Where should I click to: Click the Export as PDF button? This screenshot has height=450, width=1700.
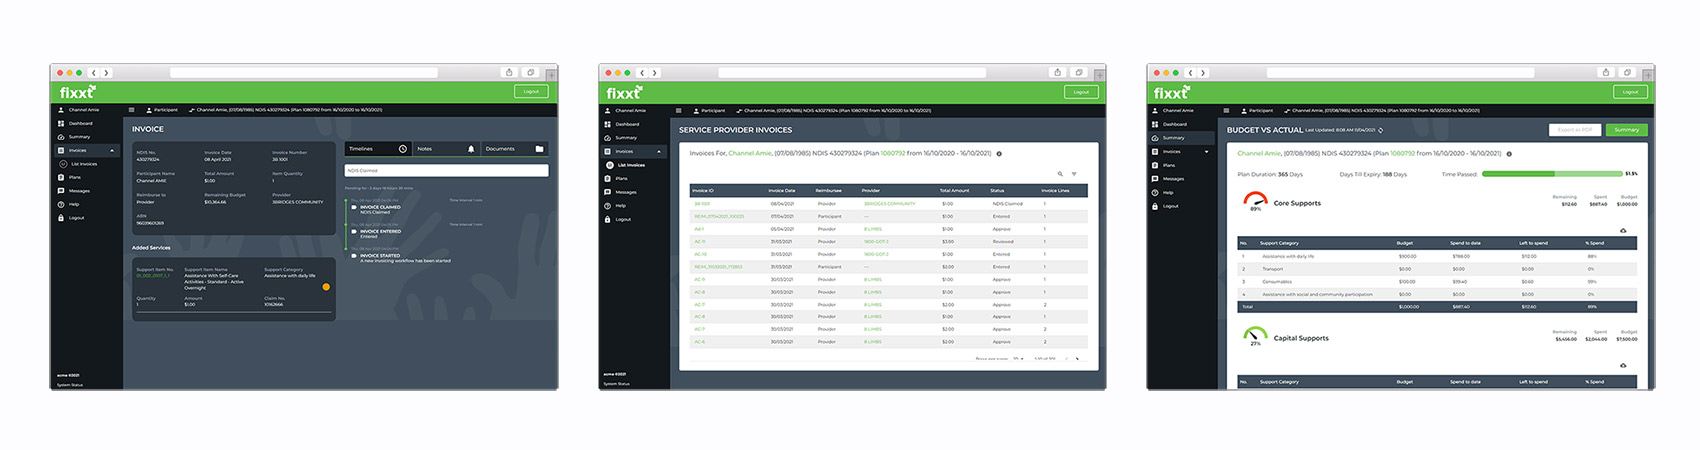pyautogui.click(x=1575, y=130)
